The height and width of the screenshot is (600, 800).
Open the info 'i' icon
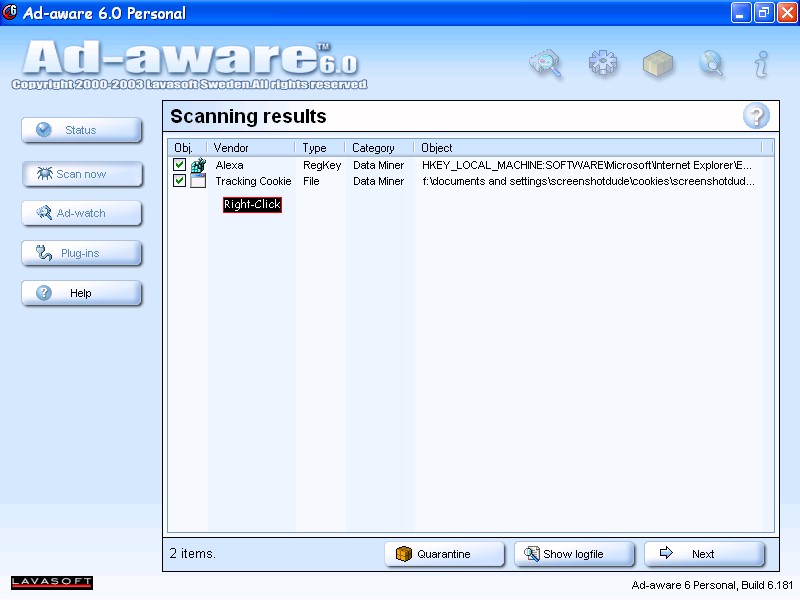[761, 64]
